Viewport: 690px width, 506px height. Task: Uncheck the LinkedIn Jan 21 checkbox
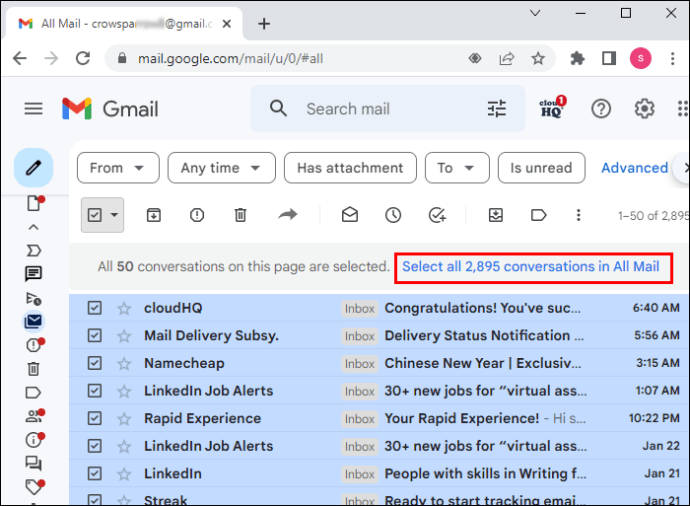point(95,474)
